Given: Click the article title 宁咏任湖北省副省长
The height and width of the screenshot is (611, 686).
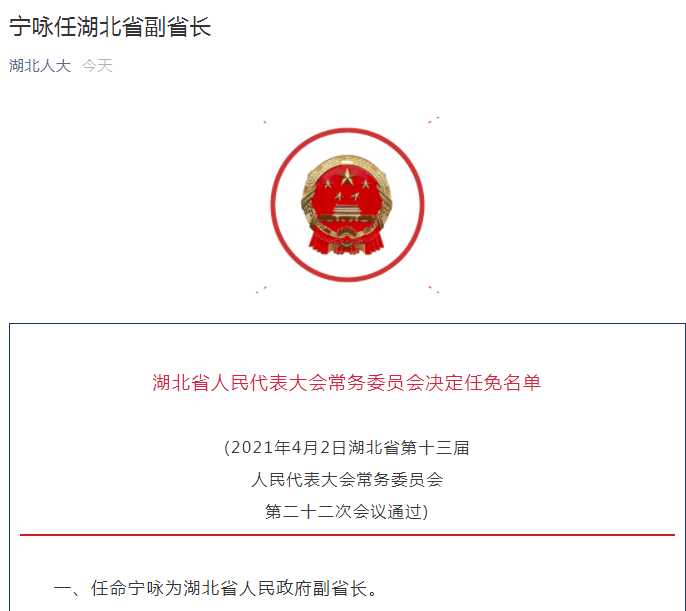Looking at the screenshot, I should [x=110, y=27].
